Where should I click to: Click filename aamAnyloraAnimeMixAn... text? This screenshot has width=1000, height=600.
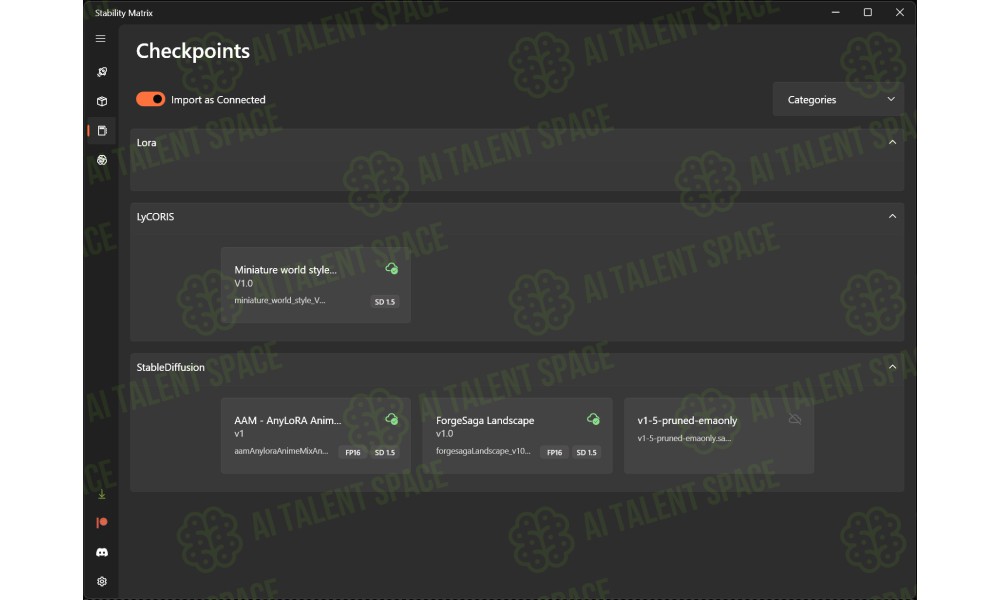281,451
